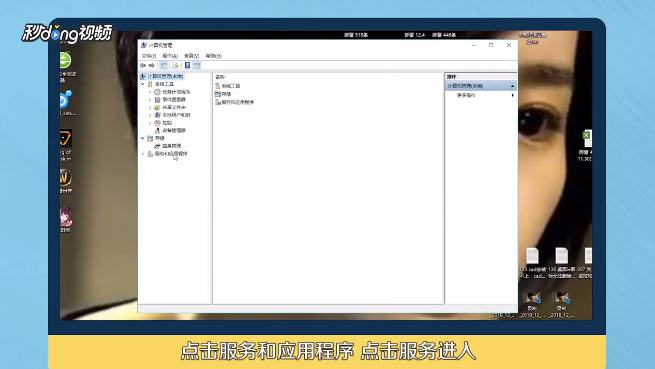The image size is (655, 369).
Task: Open the 查看 (View) menu
Action: 191,56
